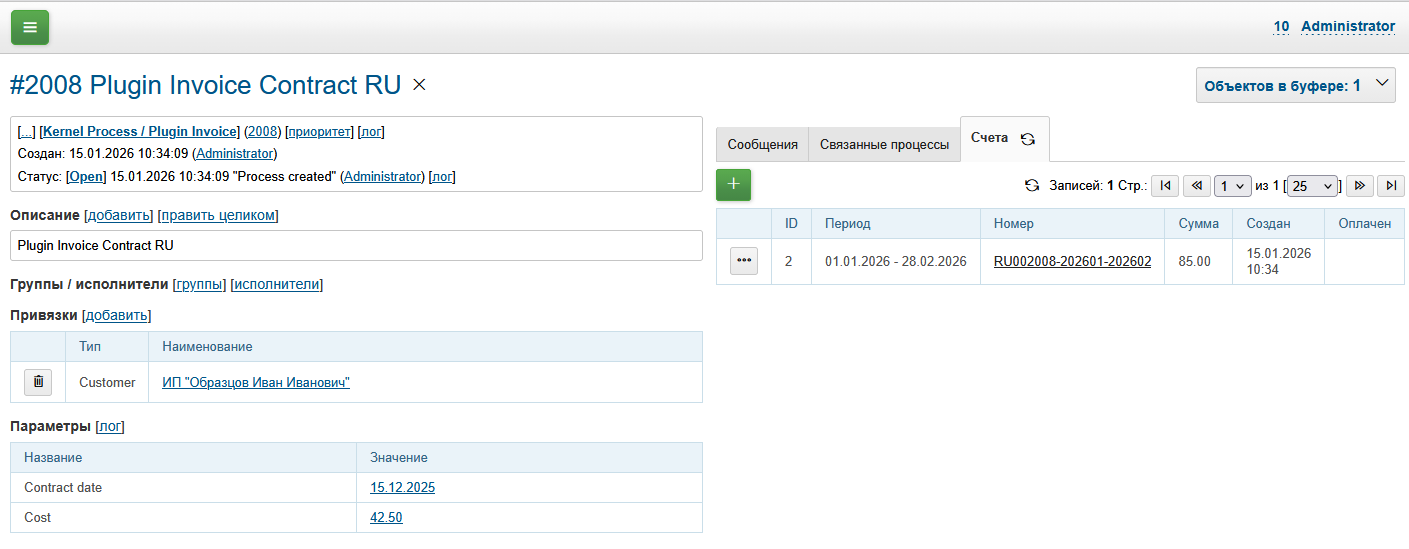Screen dimensions: 1409x549
Task: Open the page size 25 dropdown
Action: [x=1312, y=186]
